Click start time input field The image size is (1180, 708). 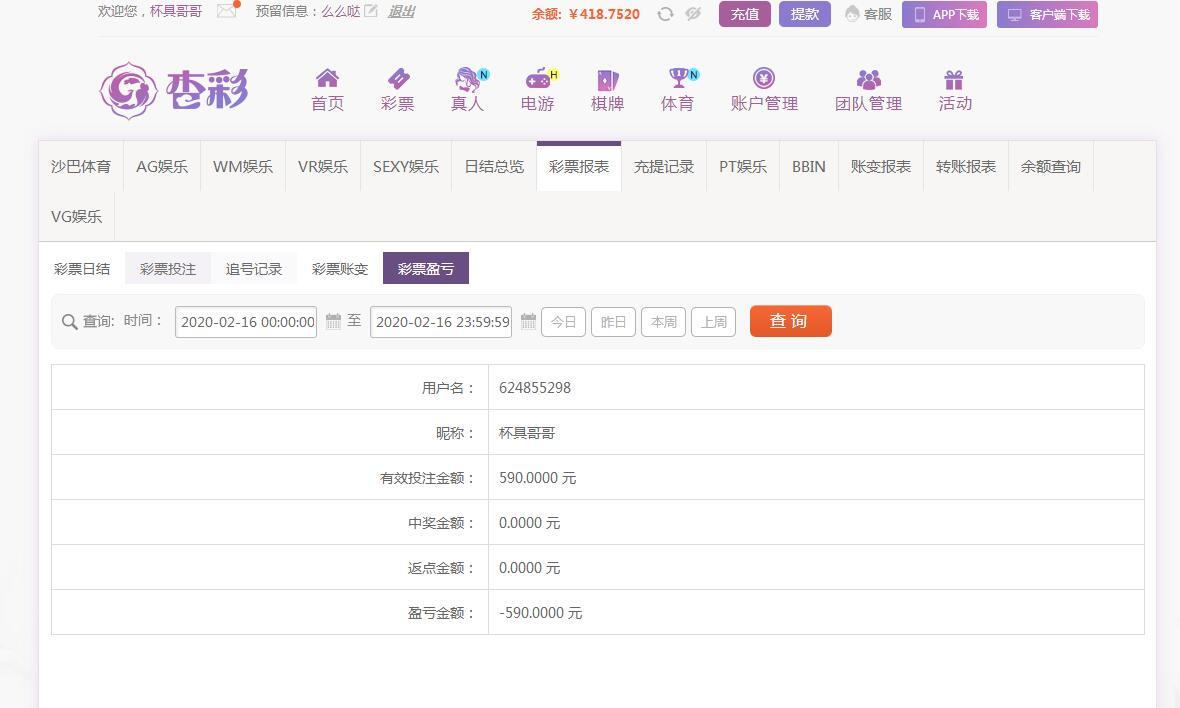pos(246,322)
